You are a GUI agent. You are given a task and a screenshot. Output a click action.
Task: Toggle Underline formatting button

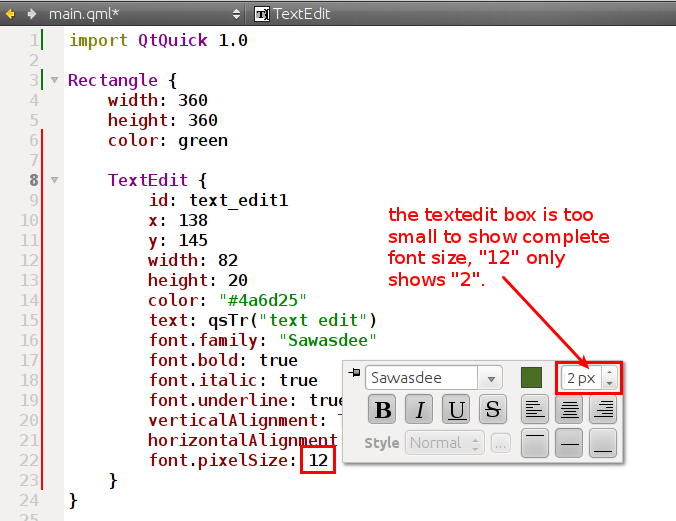(x=457, y=408)
